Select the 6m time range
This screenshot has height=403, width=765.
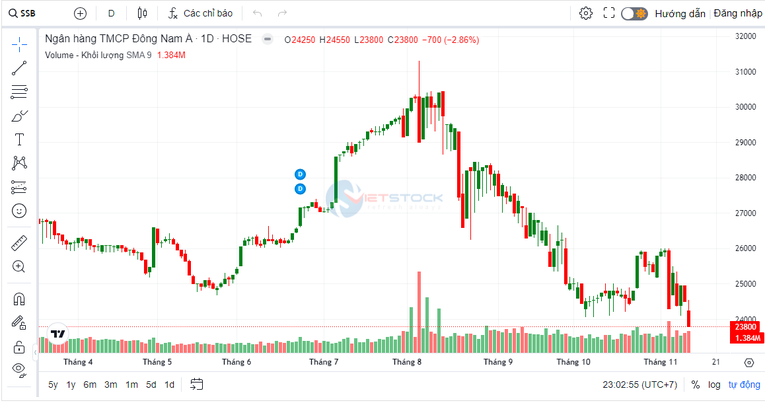pyautogui.click(x=90, y=385)
